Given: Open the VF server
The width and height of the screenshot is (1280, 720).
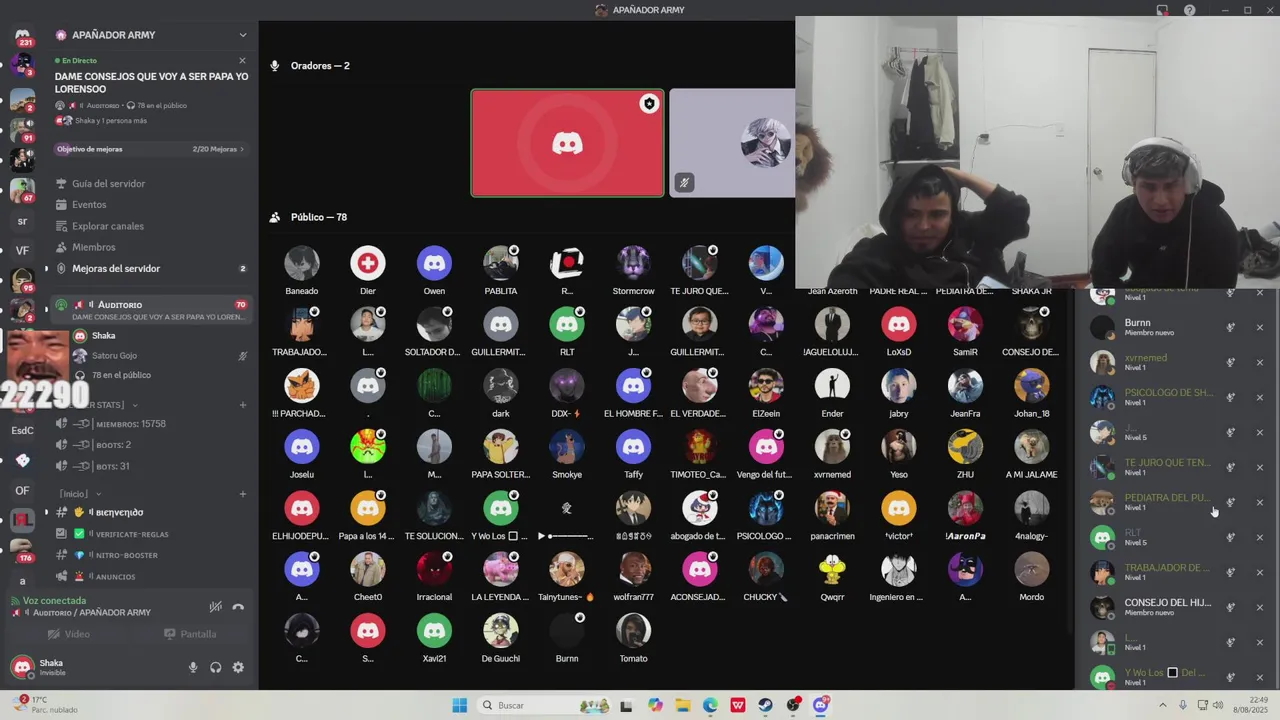Looking at the screenshot, I should [x=22, y=251].
